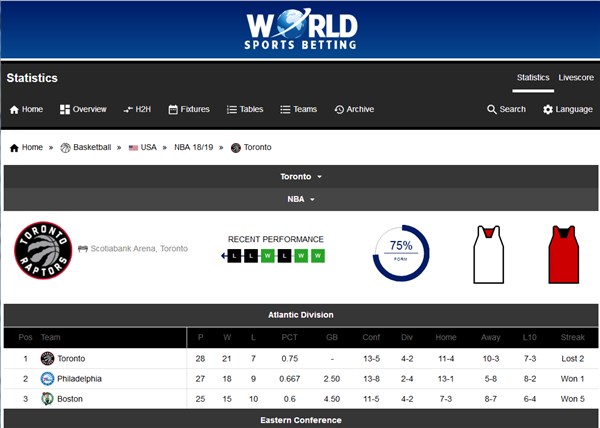This screenshot has width=600, height=428.
Task: Click the first green W result box
Action: [x=268, y=256]
